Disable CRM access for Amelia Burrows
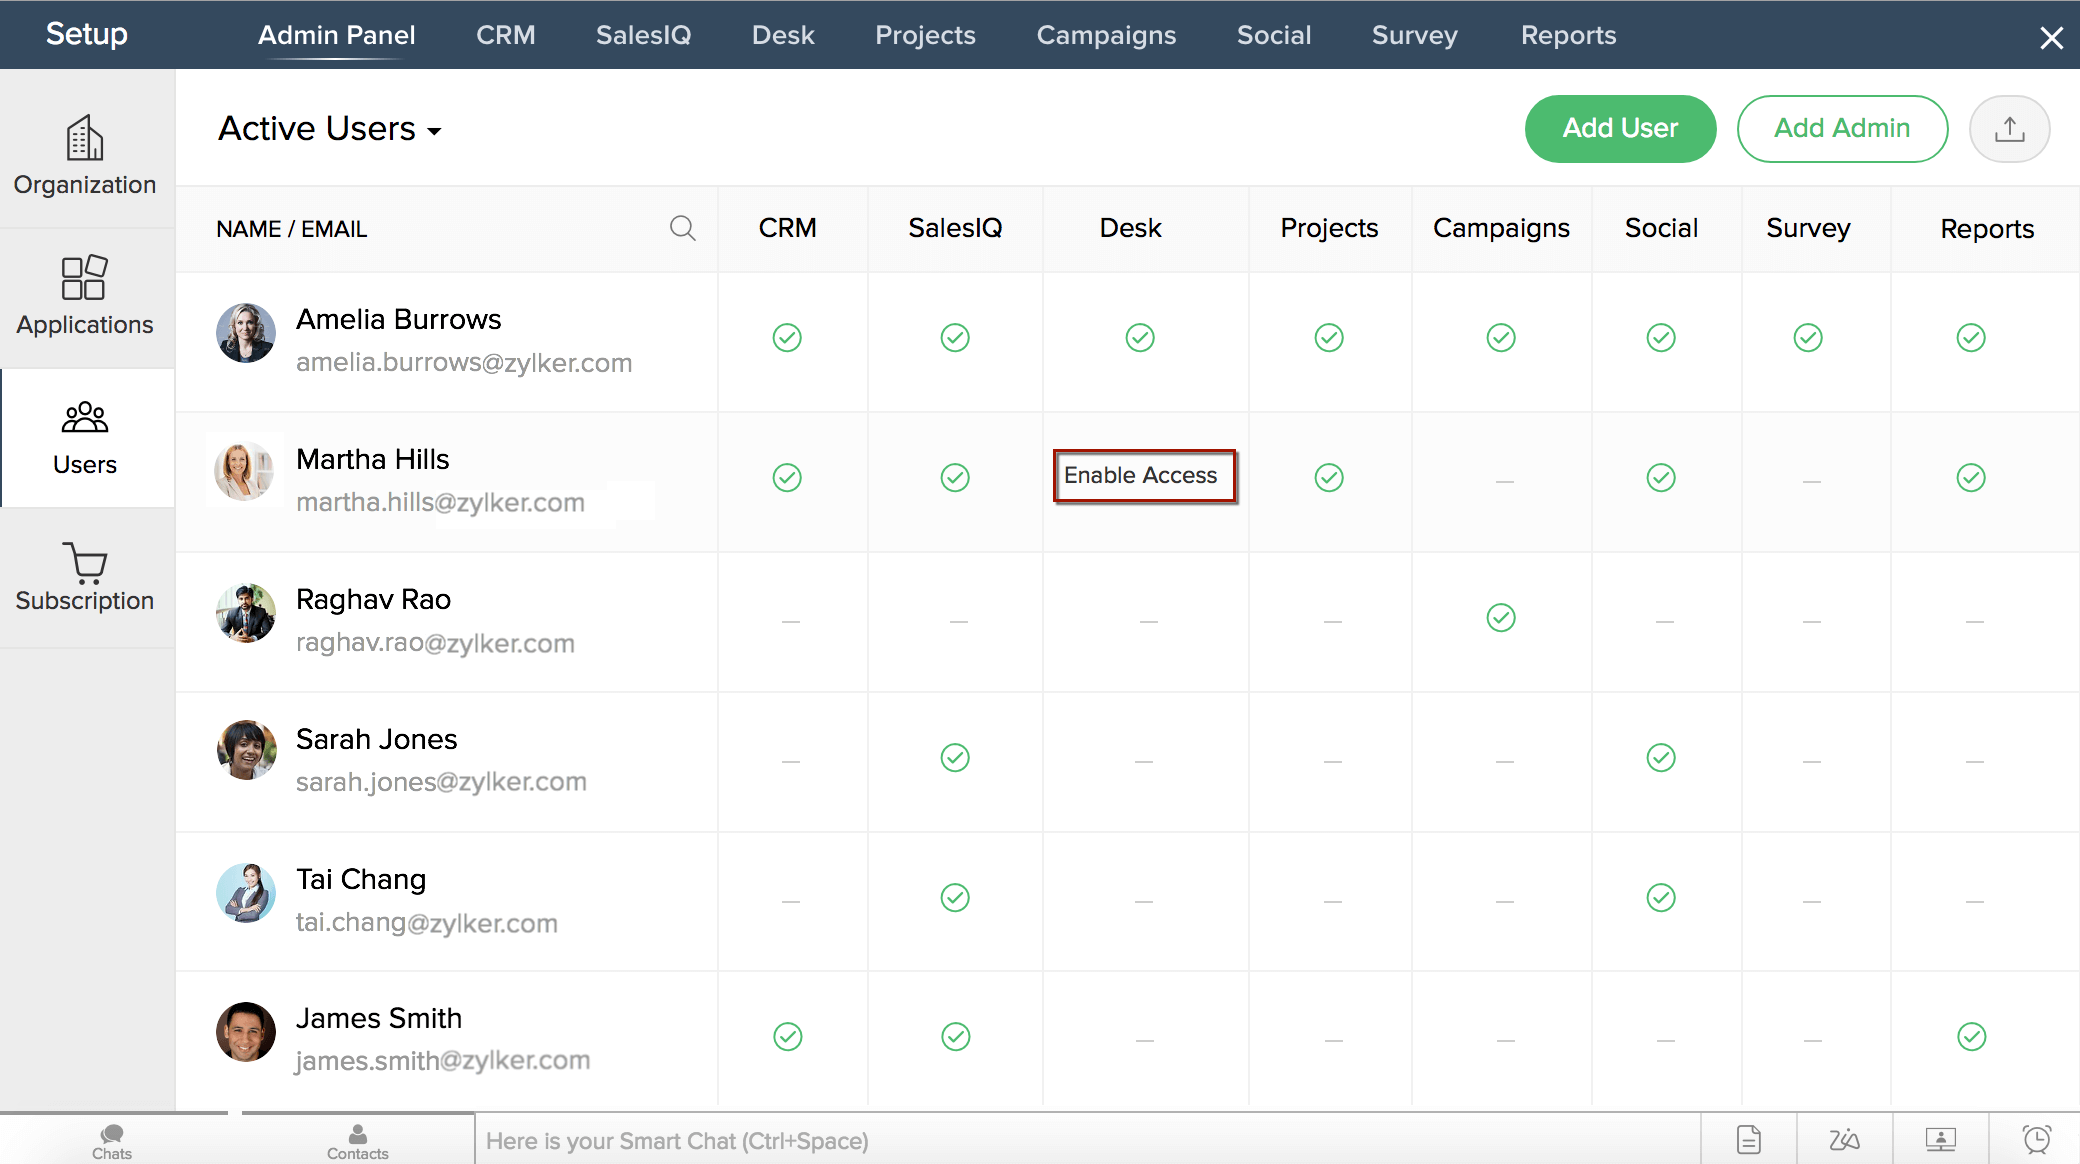This screenshot has height=1164, width=2080. [788, 337]
